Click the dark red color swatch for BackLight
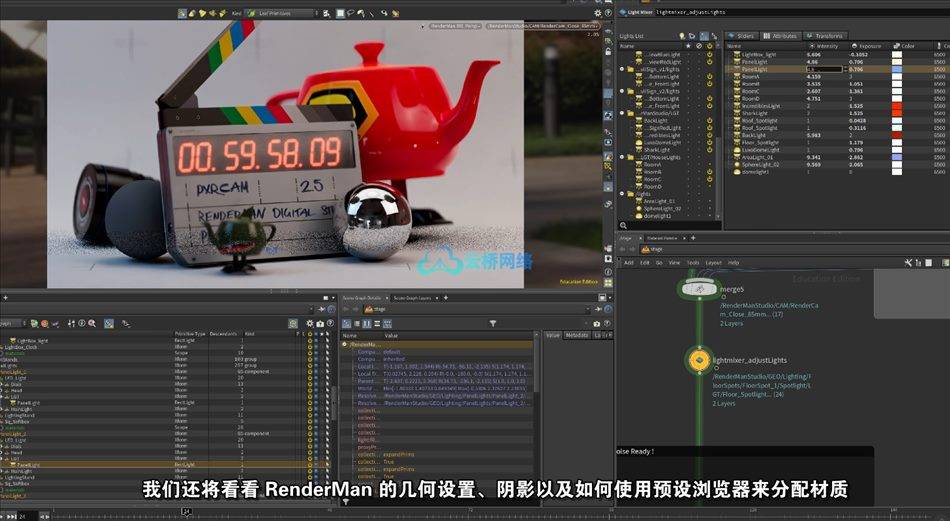Image resolution: width=950 pixels, height=521 pixels. point(897,135)
